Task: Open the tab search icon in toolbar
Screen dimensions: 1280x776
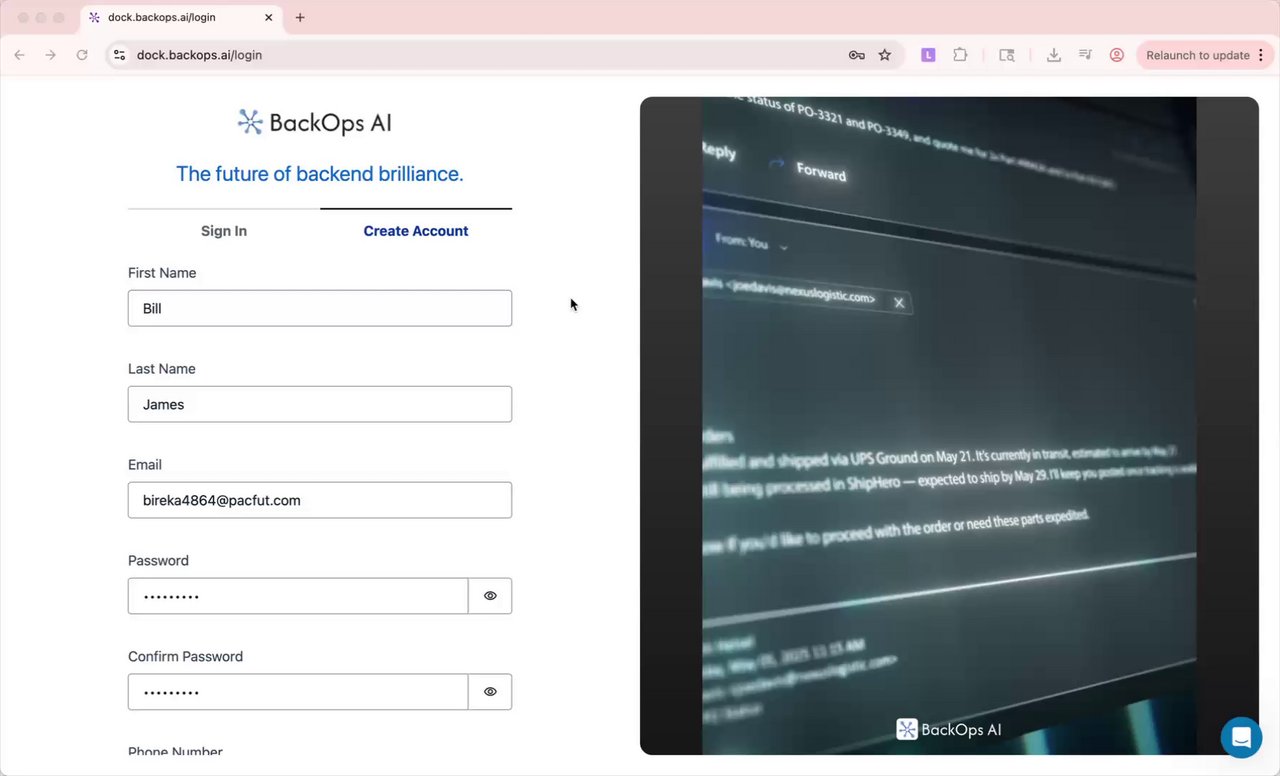Action: 1007,55
